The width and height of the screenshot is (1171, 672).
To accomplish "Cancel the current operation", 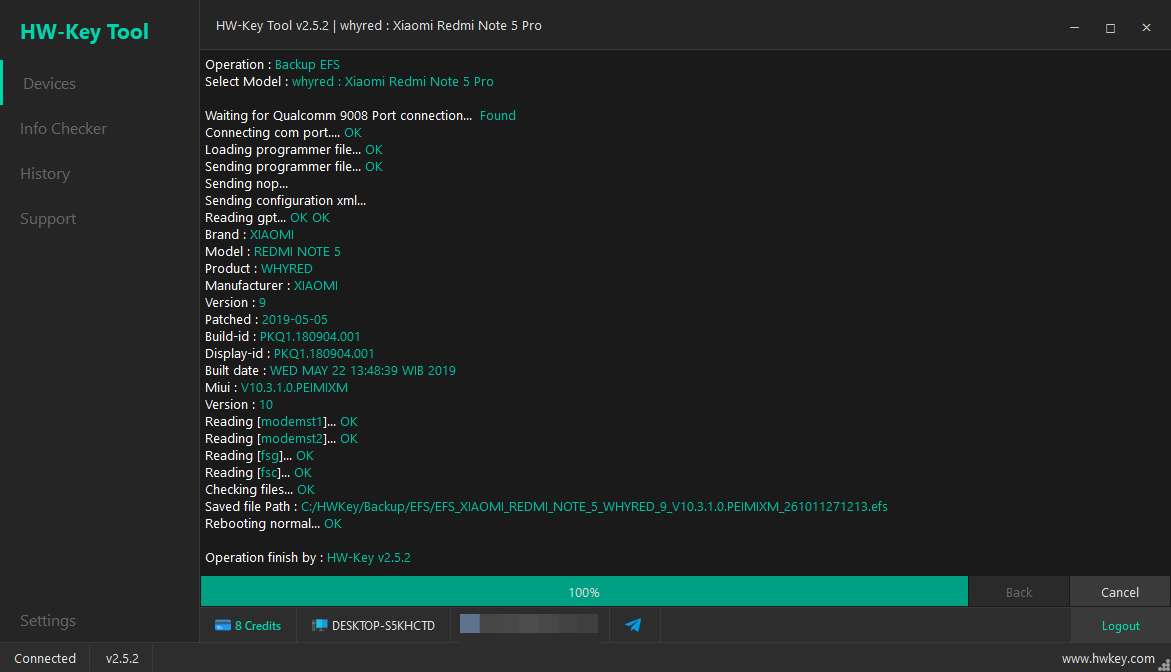I will [1119, 592].
